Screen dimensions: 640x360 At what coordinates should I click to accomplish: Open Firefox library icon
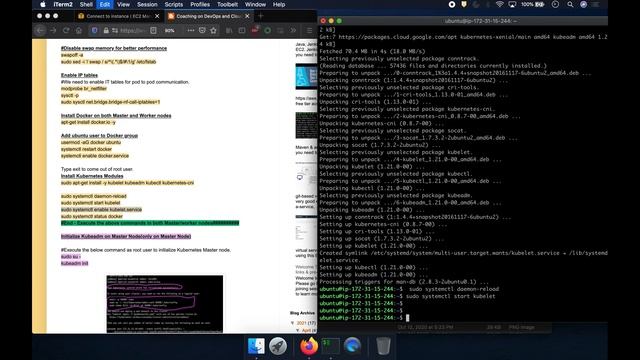click(229, 30)
